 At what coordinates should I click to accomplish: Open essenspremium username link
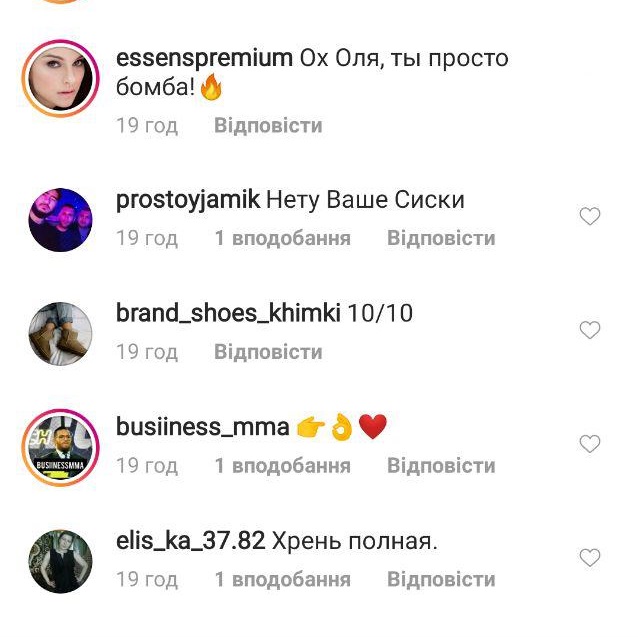pyautogui.click(x=204, y=59)
